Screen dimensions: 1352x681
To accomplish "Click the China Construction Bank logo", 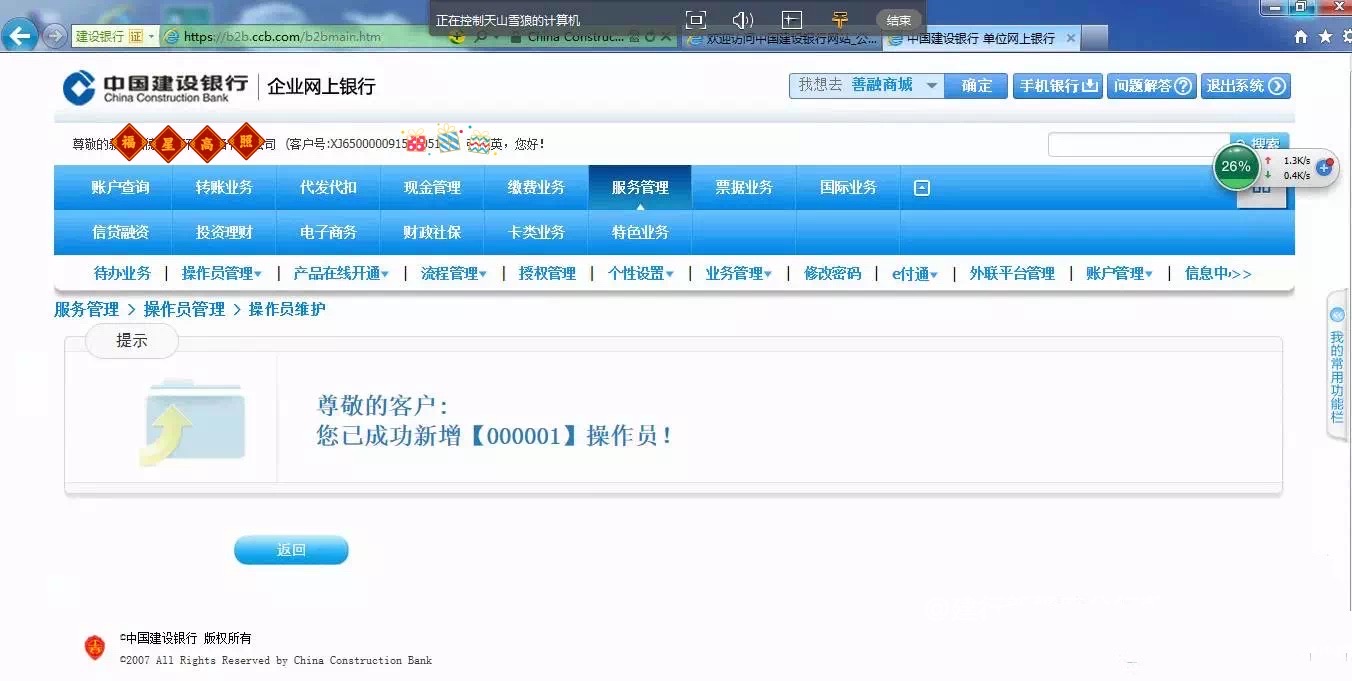I will [155, 87].
